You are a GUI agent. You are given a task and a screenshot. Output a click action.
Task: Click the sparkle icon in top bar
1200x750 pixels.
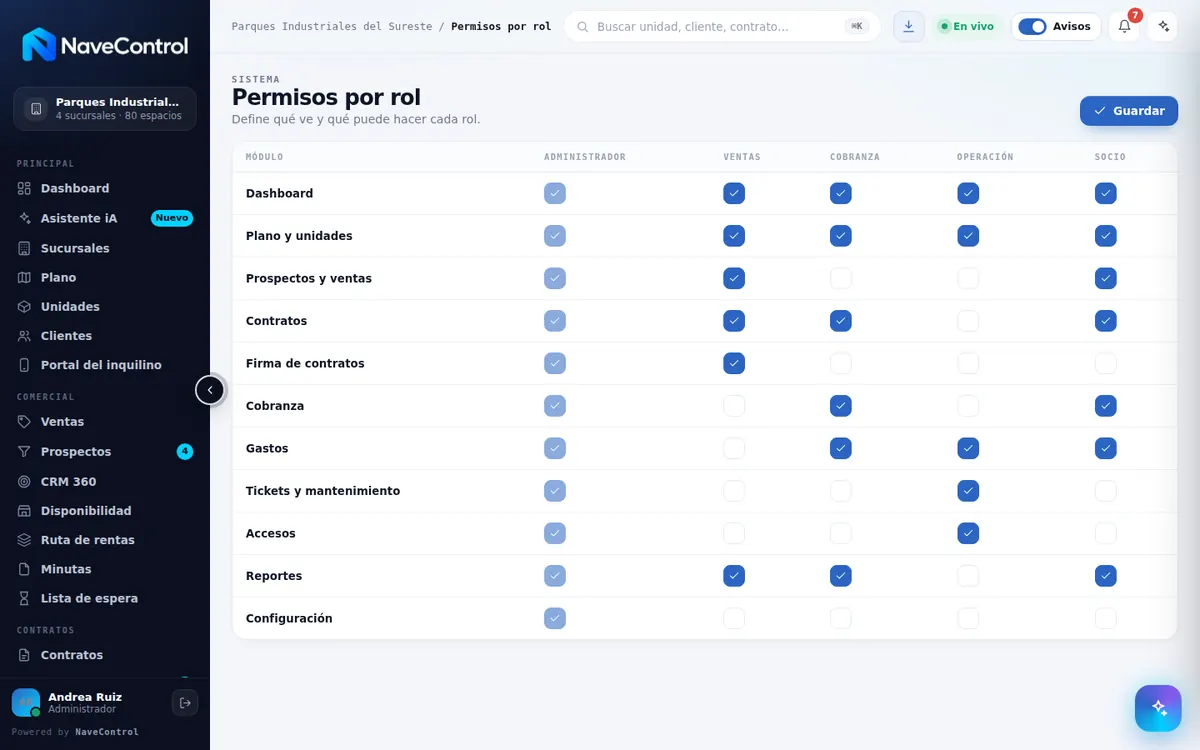pos(1162,26)
